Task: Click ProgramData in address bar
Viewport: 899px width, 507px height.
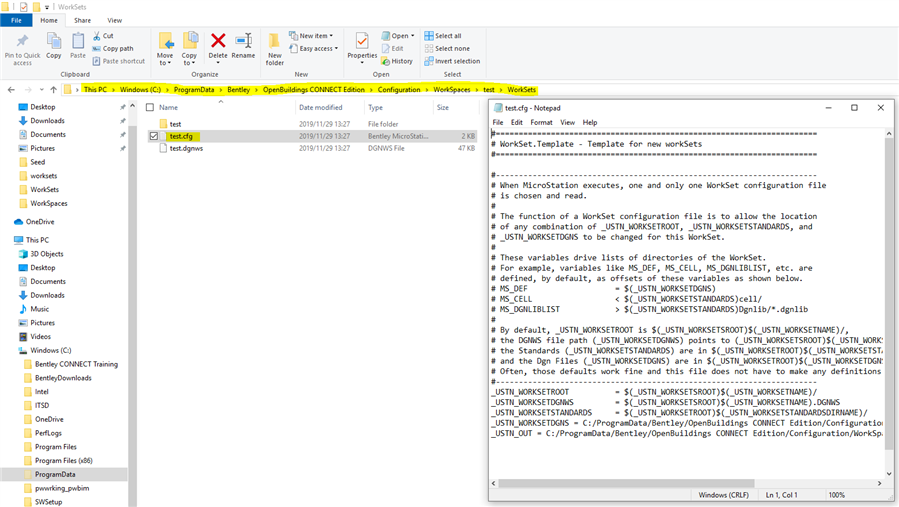Action: pos(194,89)
